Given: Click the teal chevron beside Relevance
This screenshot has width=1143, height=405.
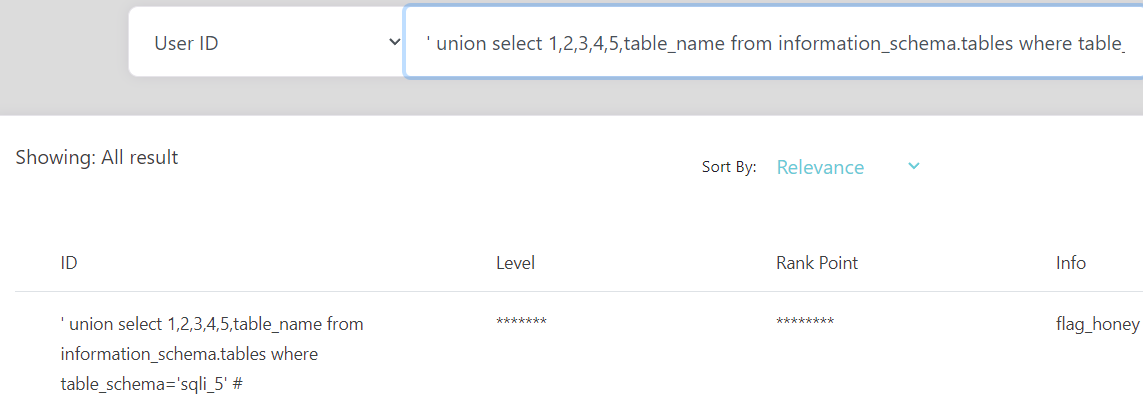Looking at the screenshot, I should pyautogui.click(x=913, y=167).
